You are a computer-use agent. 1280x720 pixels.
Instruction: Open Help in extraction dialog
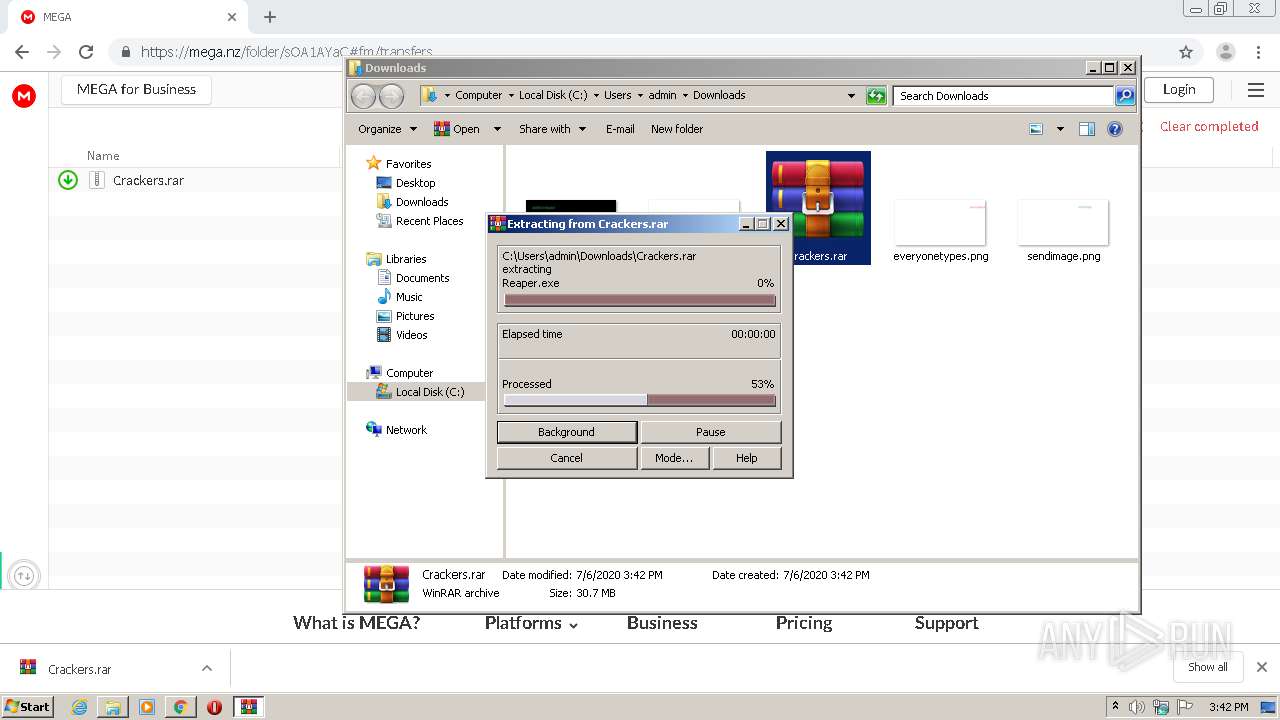point(747,458)
